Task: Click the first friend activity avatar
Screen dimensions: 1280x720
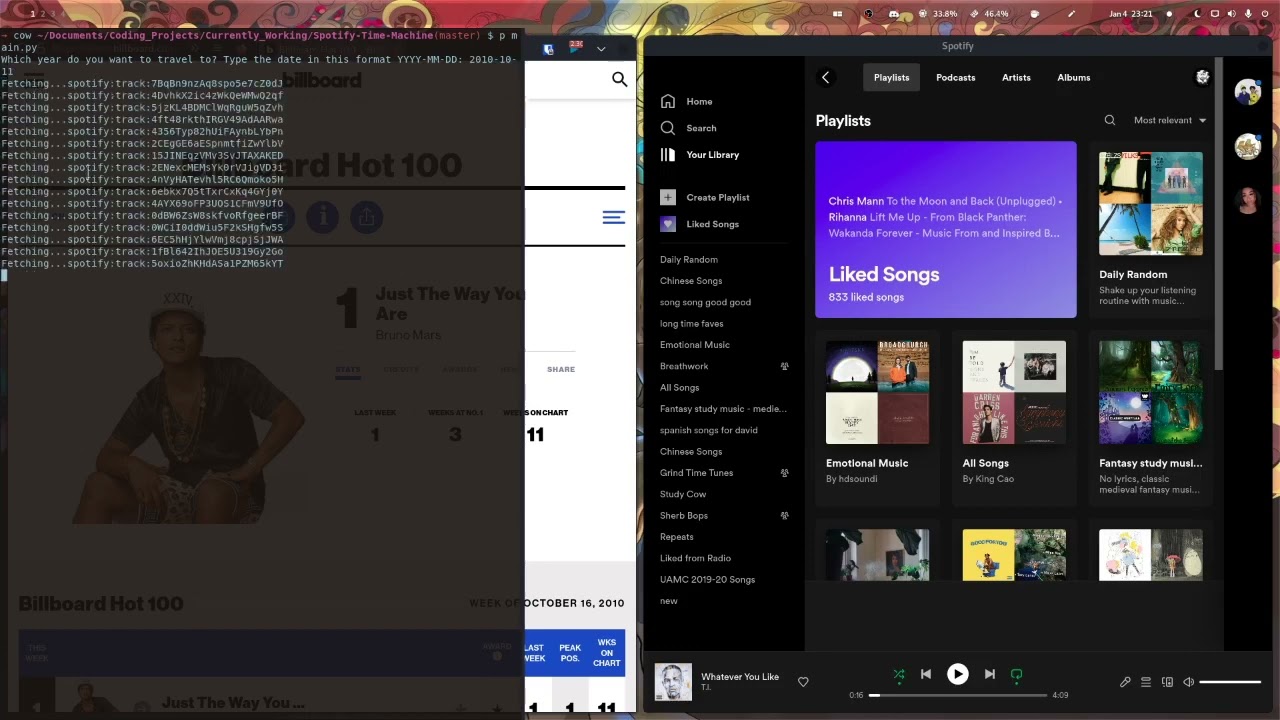Action: click(x=1248, y=93)
